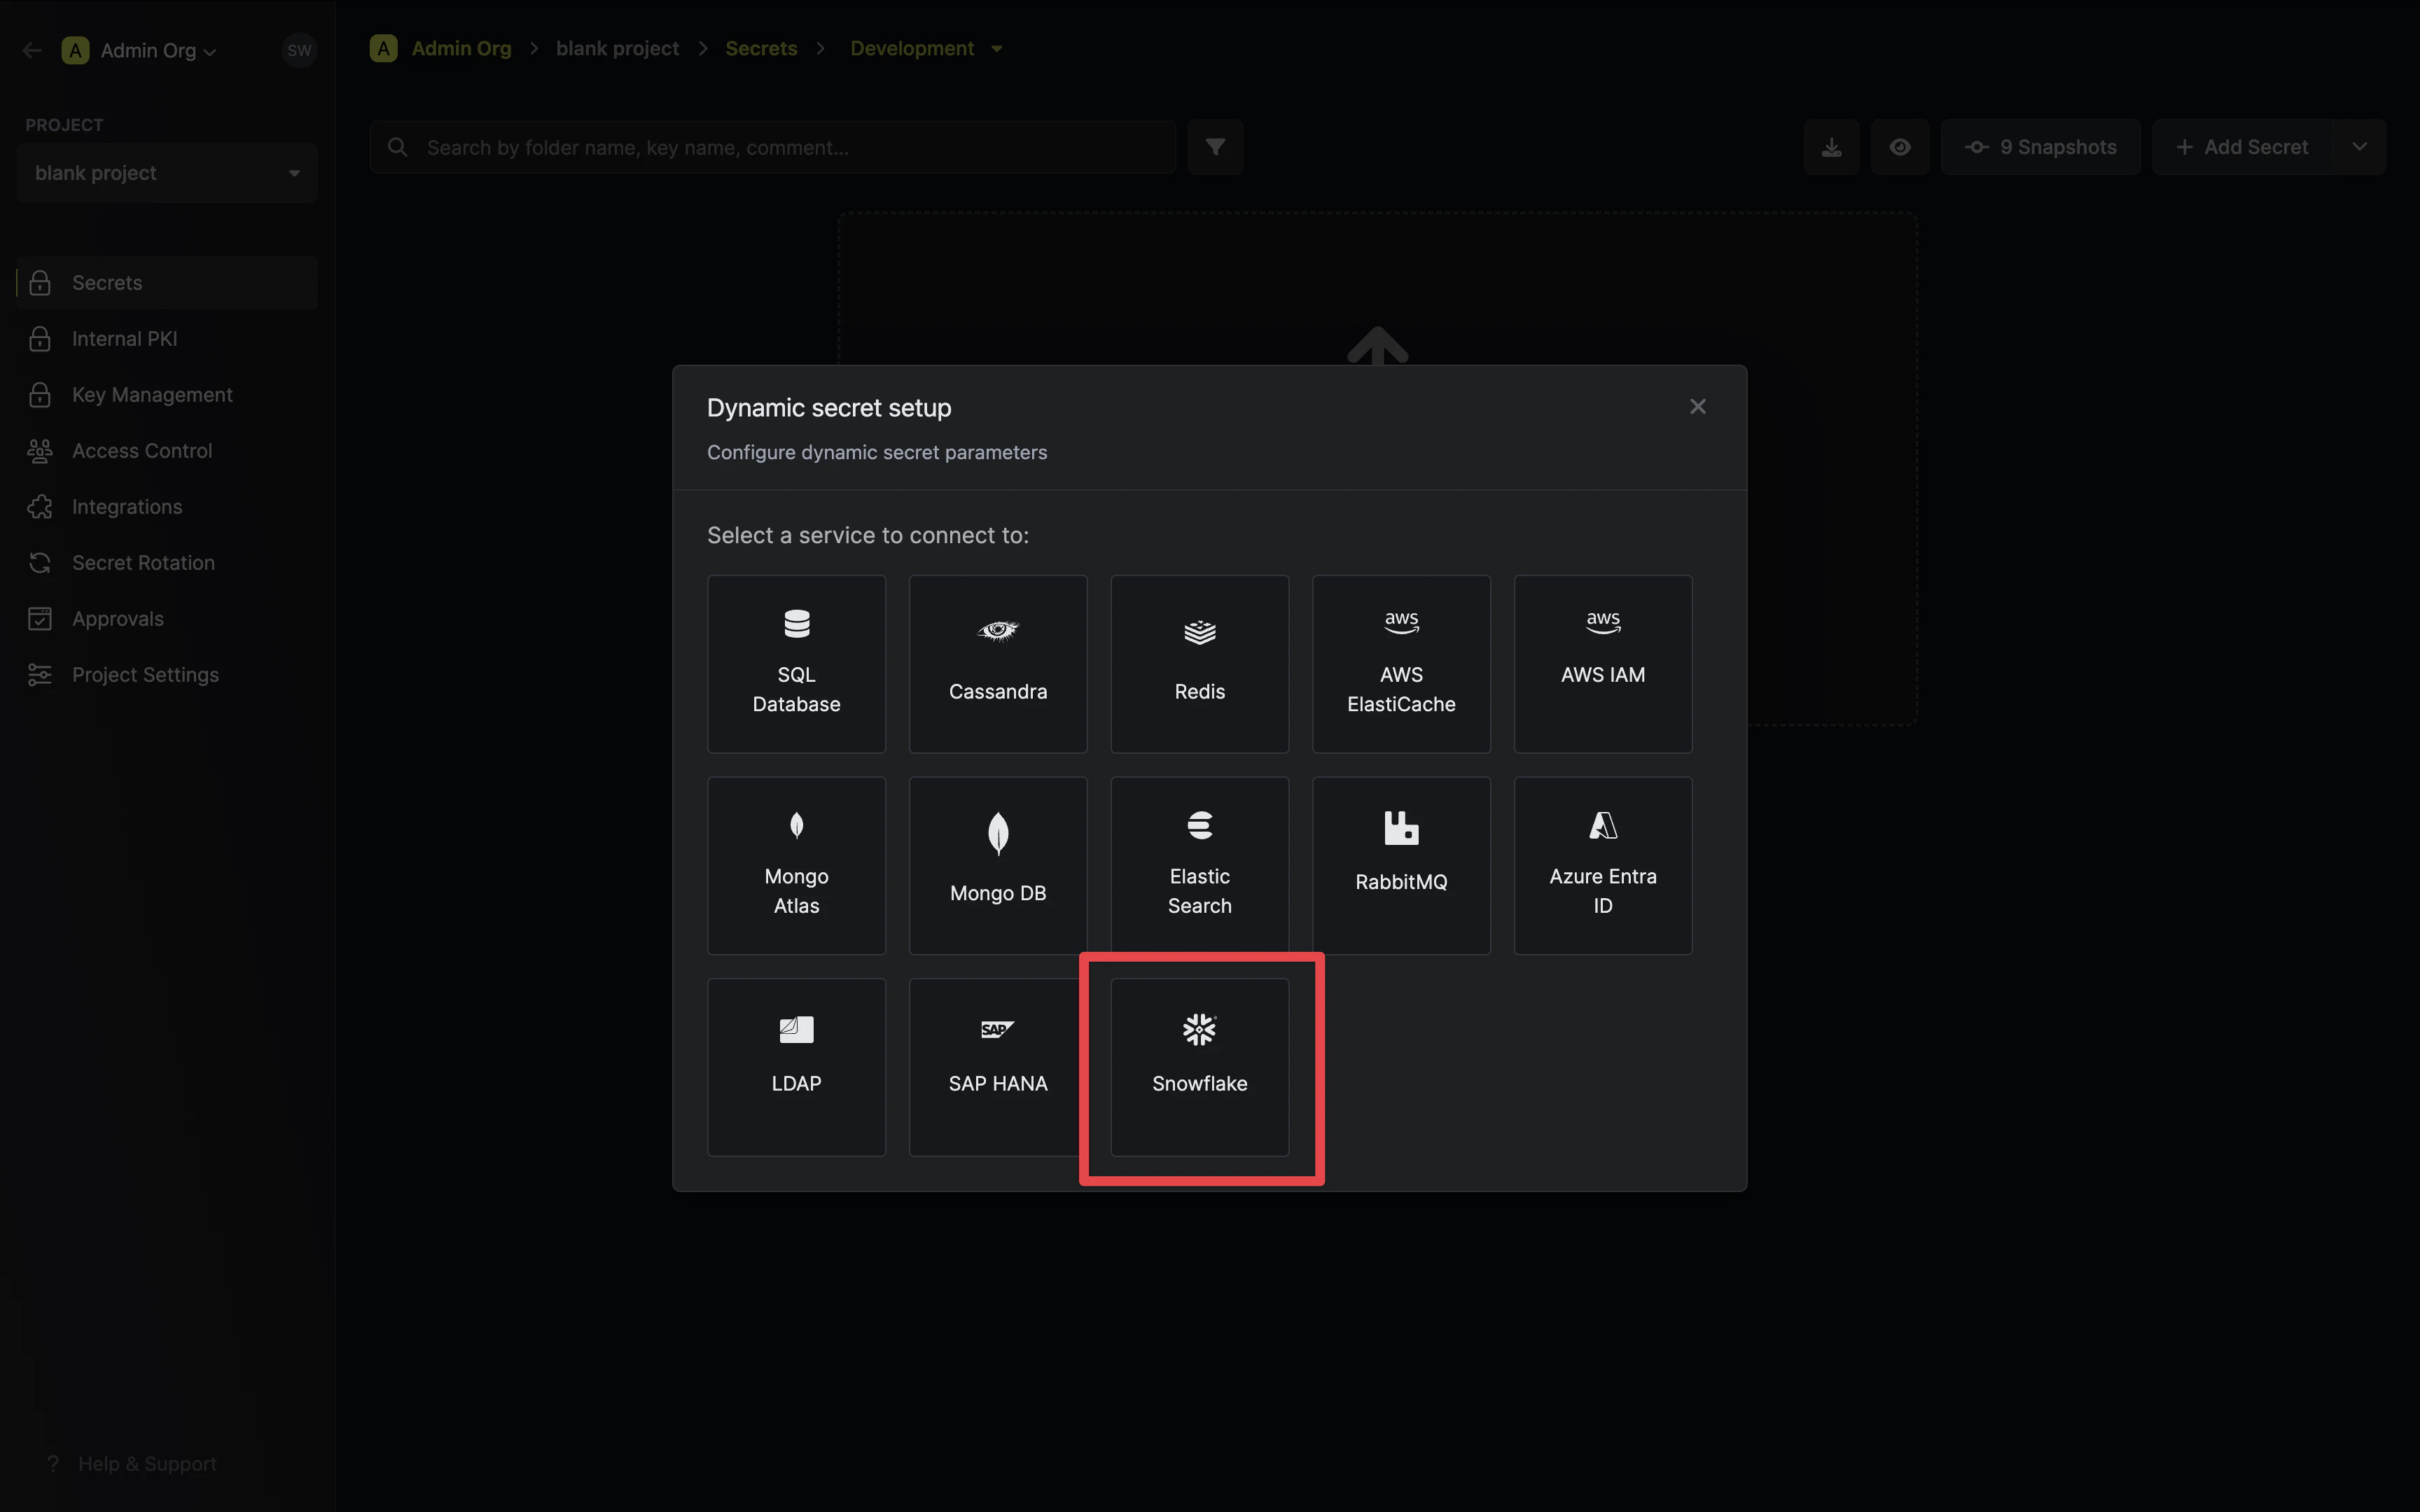Open the Development environment dropdown

click(x=926, y=48)
